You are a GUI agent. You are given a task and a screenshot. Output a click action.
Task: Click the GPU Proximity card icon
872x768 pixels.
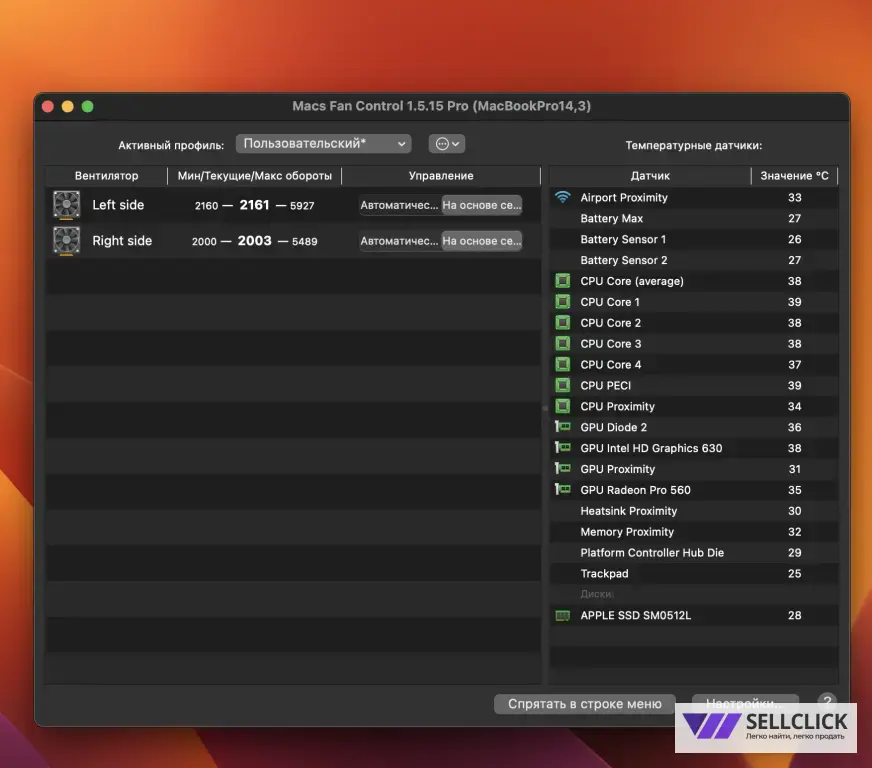coord(563,469)
